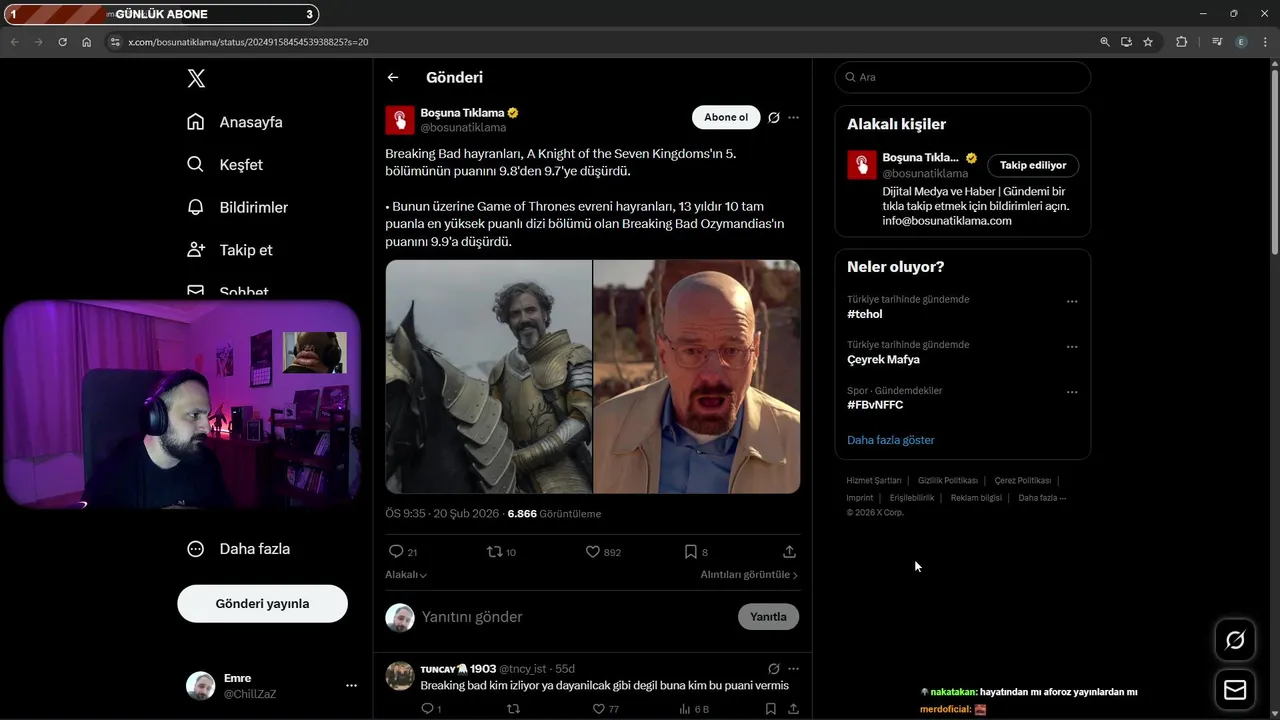The height and width of the screenshot is (720, 1280).
Task: Click install app icon in address bar
Action: (1126, 42)
